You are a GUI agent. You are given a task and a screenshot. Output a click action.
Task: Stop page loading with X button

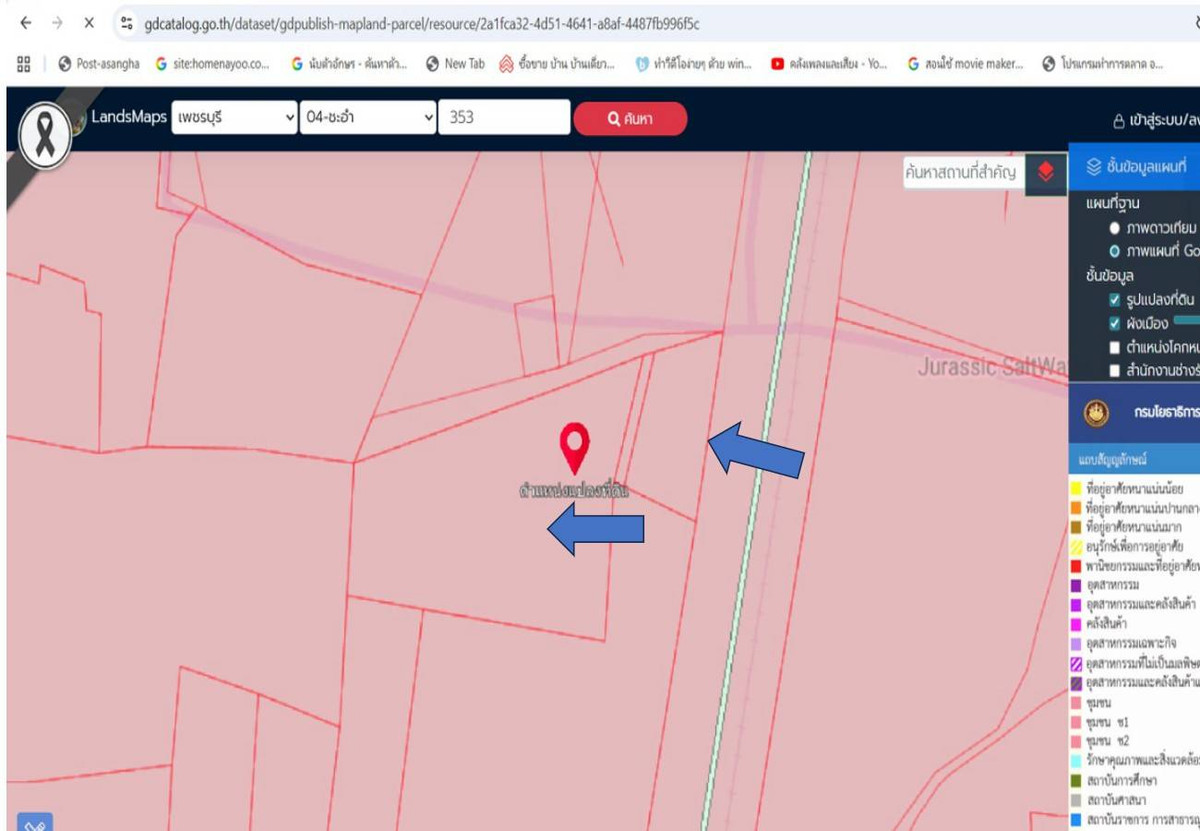click(89, 22)
